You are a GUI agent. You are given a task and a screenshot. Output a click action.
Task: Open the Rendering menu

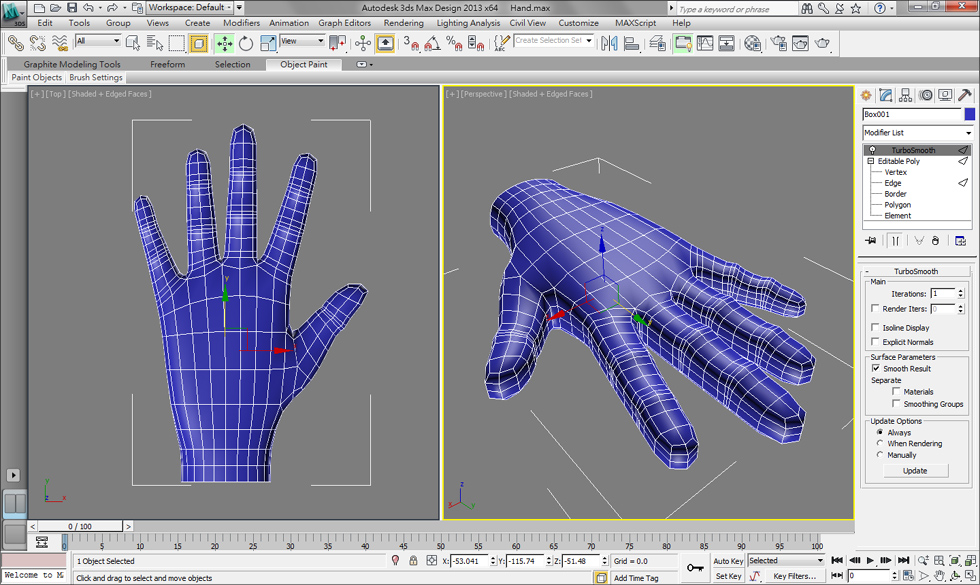coord(403,23)
